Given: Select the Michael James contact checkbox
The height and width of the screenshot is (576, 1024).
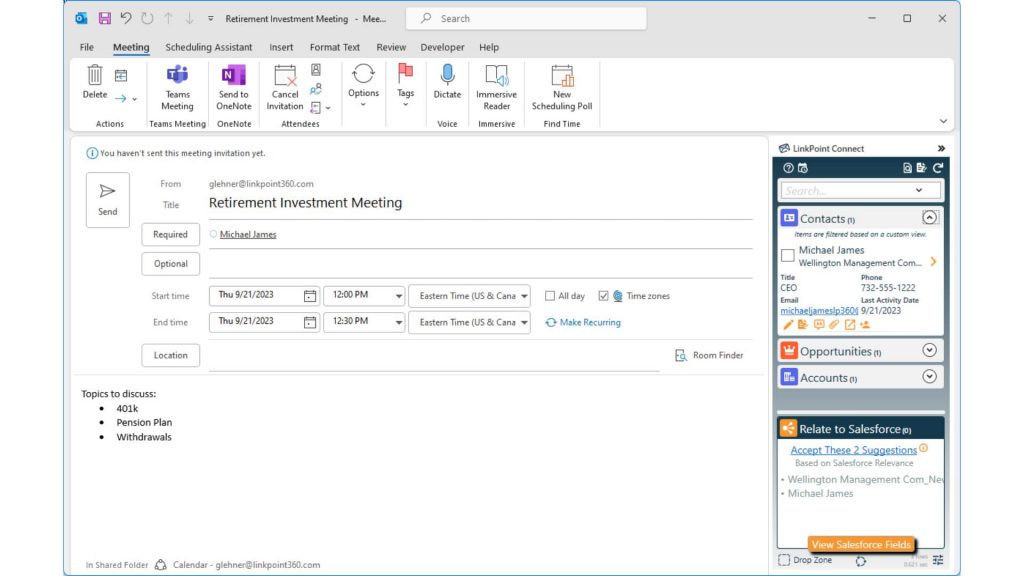Looking at the screenshot, I should (788, 255).
